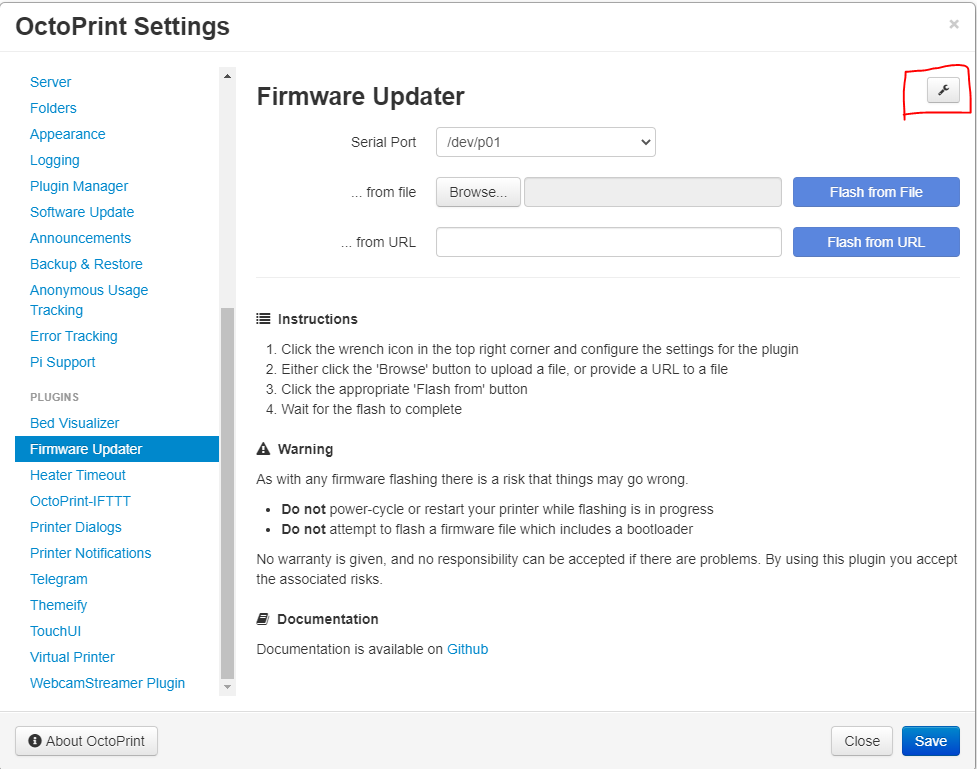Open Logging settings
The height and width of the screenshot is (769, 977).
tap(55, 161)
